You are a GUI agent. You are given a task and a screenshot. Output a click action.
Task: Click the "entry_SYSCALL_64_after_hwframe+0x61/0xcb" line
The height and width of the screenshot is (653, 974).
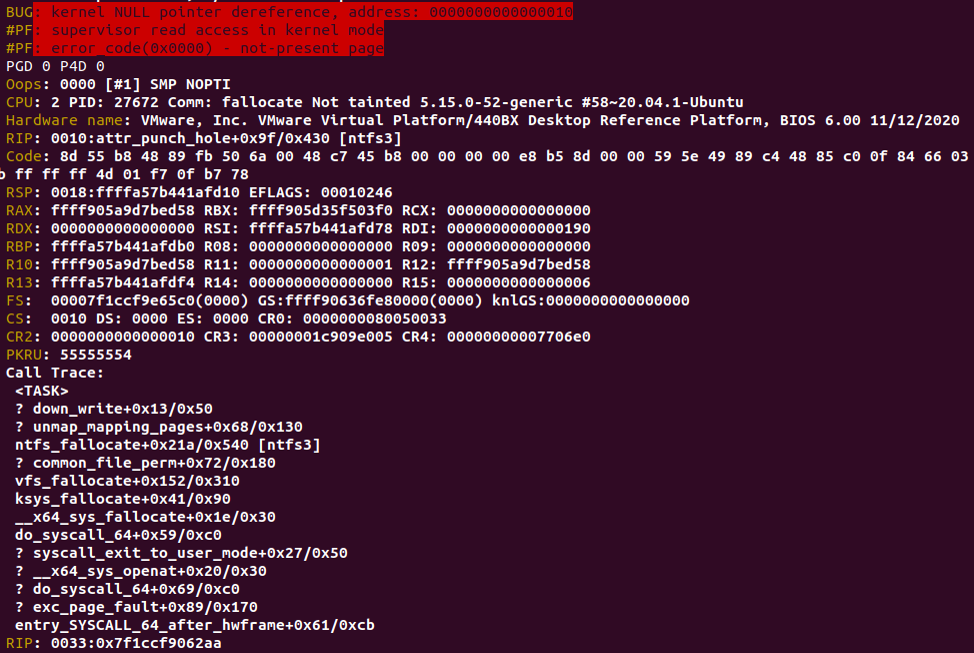pos(194,624)
